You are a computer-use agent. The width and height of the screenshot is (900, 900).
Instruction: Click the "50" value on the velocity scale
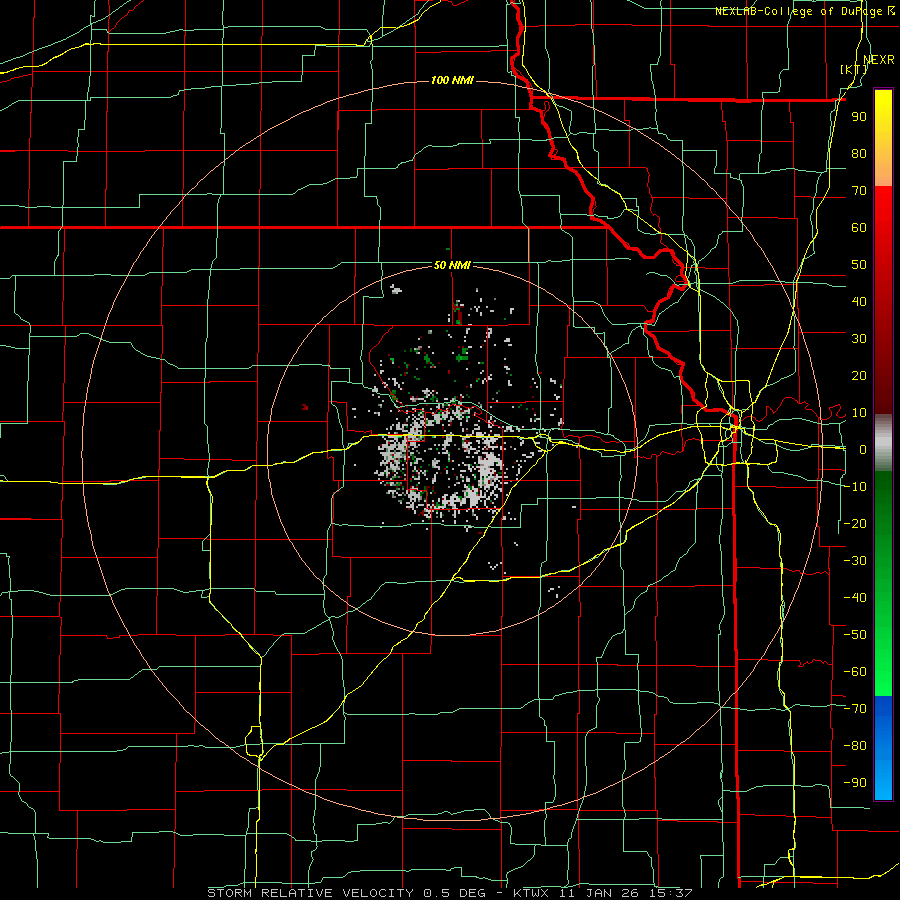[859, 265]
